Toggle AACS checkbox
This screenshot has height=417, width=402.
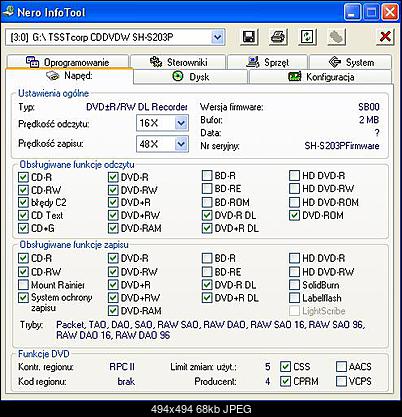pos(341,367)
